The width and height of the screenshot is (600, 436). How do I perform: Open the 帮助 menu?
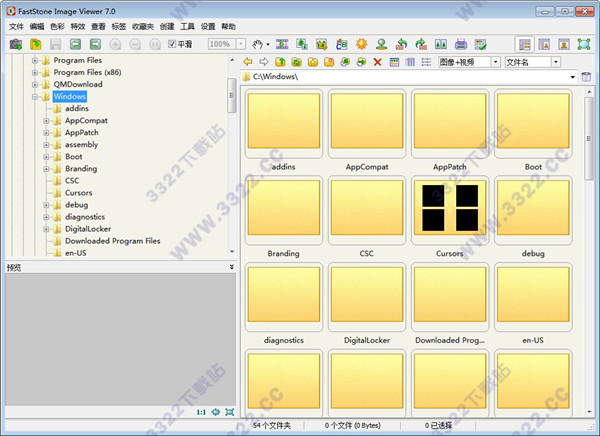[x=228, y=26]
